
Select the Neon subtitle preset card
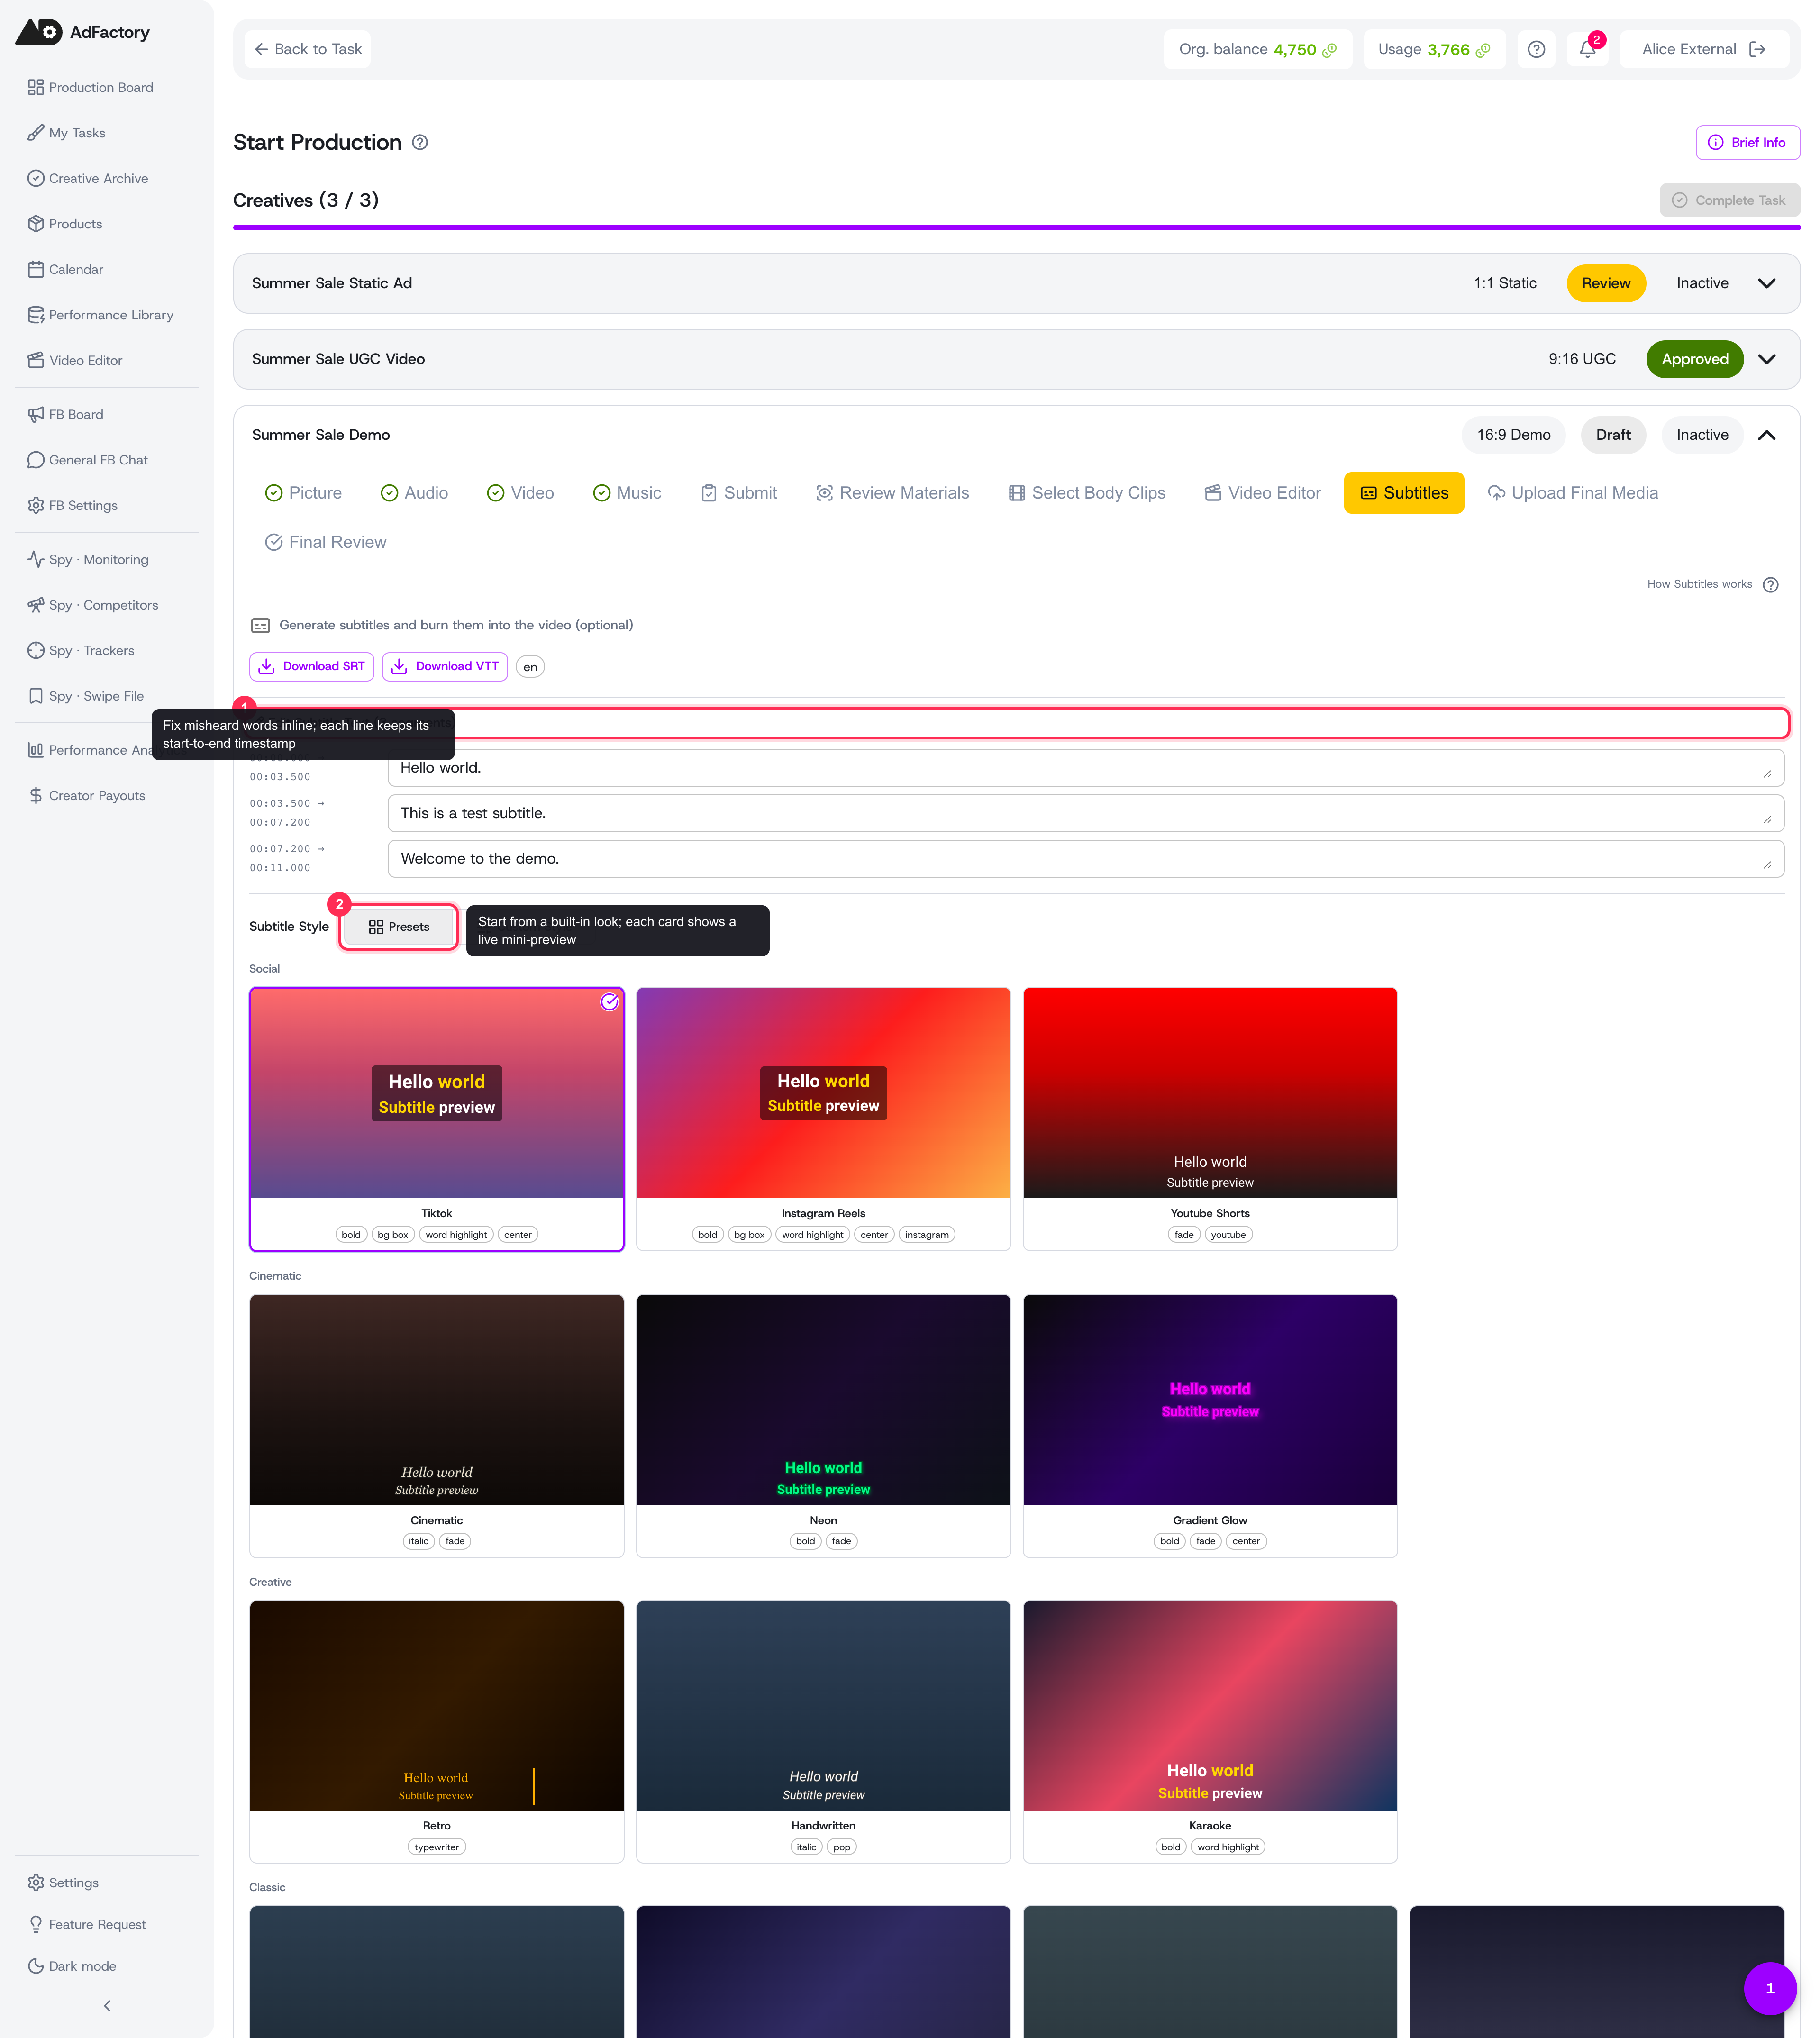(823, 1426)
